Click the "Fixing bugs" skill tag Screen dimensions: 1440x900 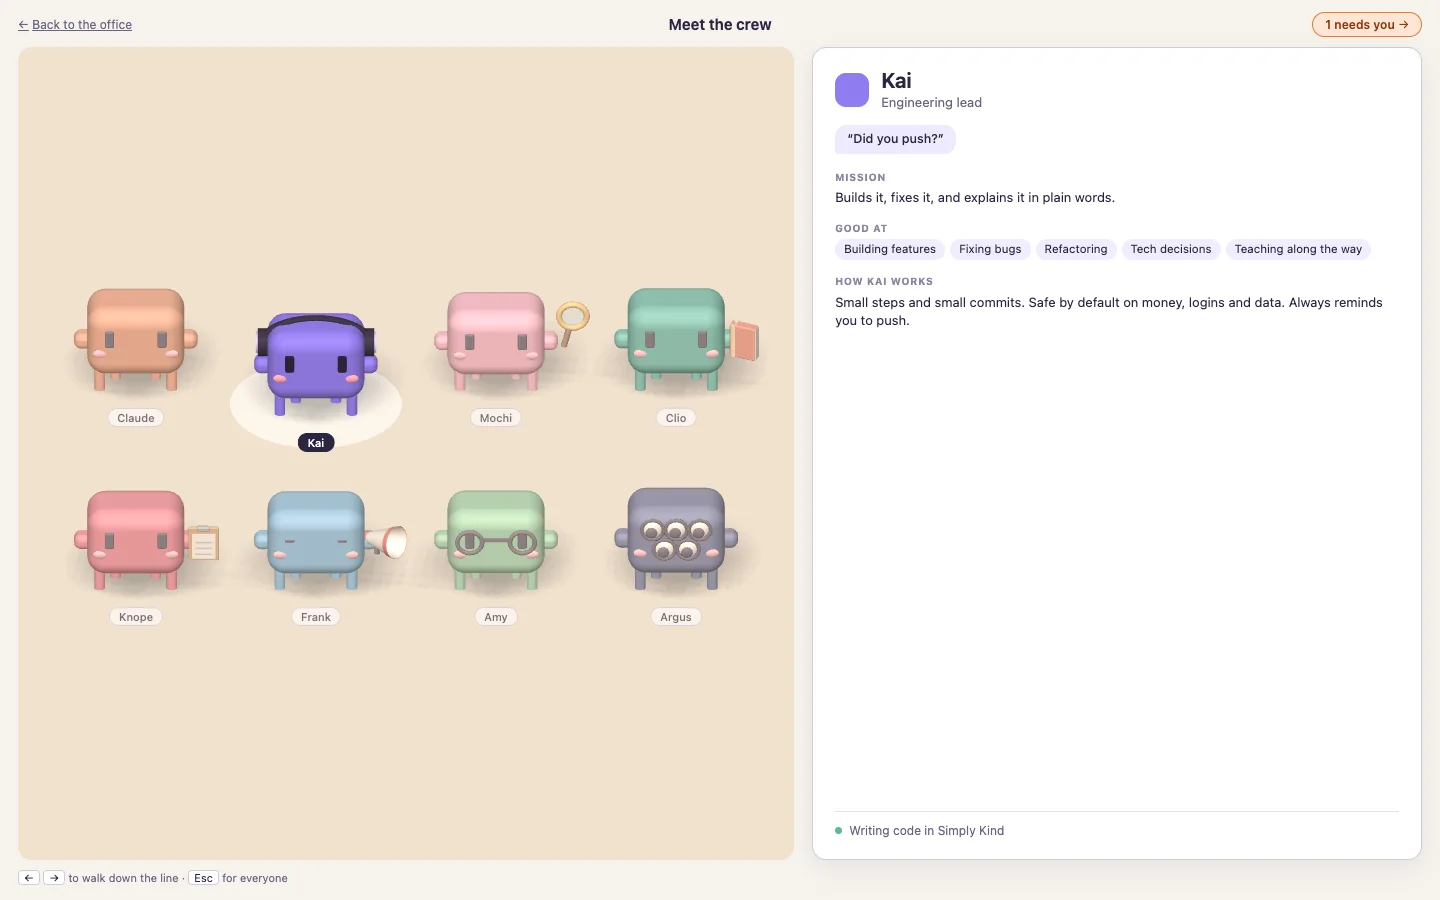click(990, 249)
